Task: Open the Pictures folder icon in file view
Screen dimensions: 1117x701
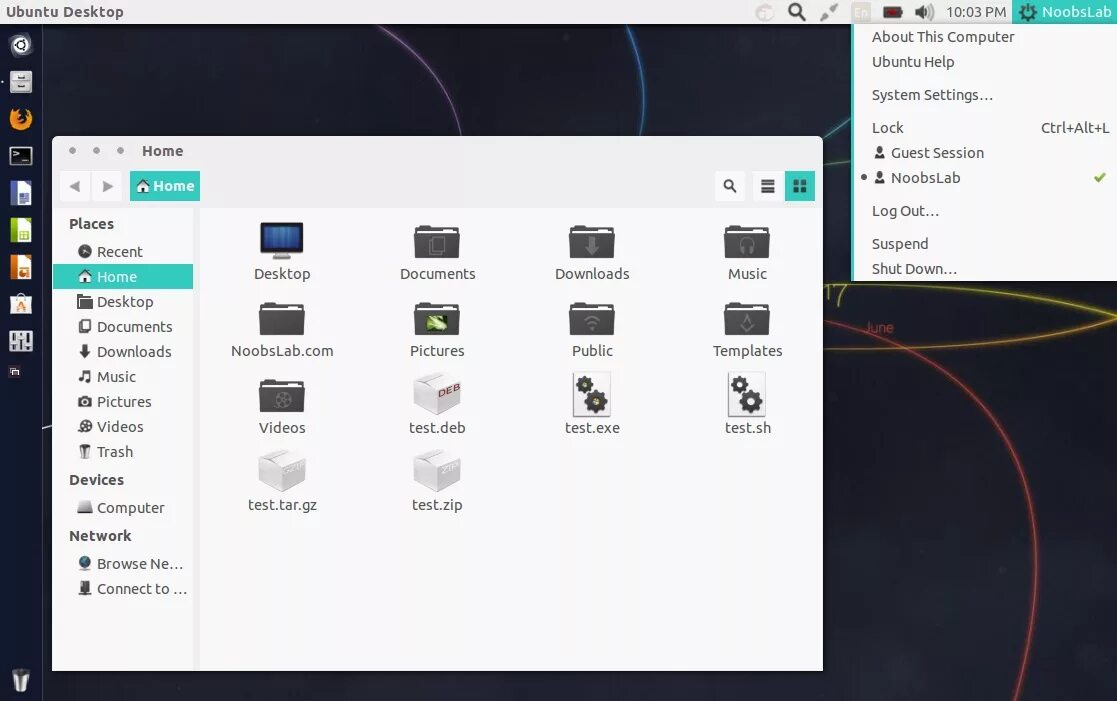Action: [x=437, y=318]
